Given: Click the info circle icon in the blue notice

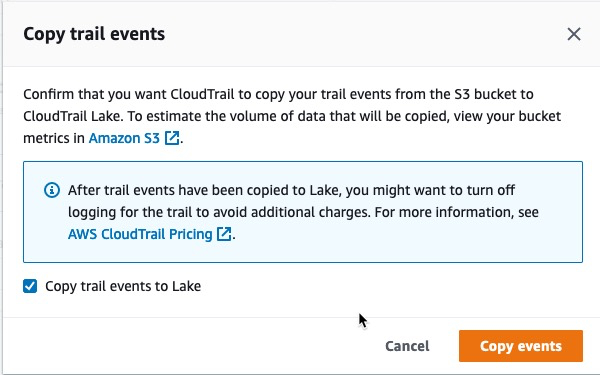Looking at the screenshot, I should [x=52, y=190].
